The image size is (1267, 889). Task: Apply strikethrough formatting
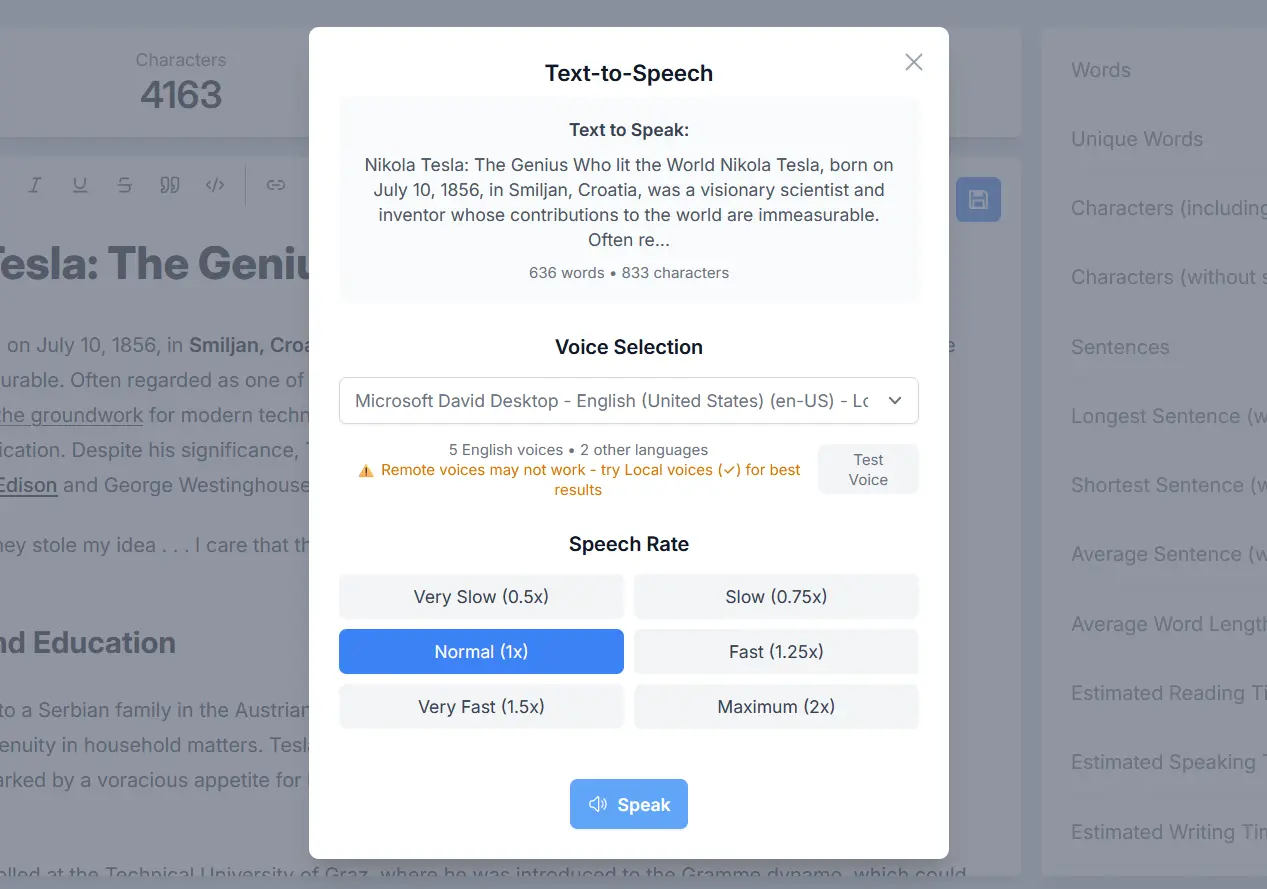[124, 185]
